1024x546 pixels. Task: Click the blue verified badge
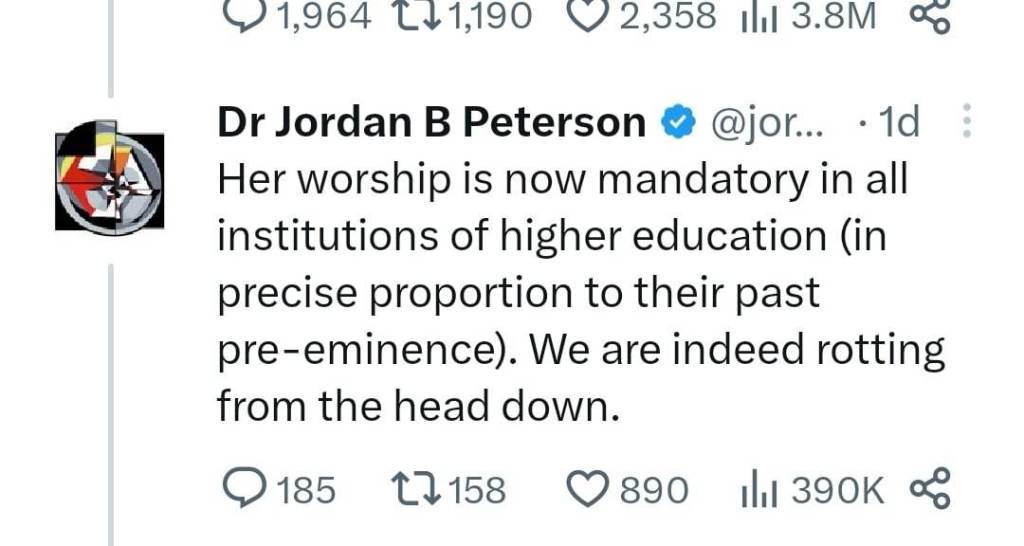678,123
